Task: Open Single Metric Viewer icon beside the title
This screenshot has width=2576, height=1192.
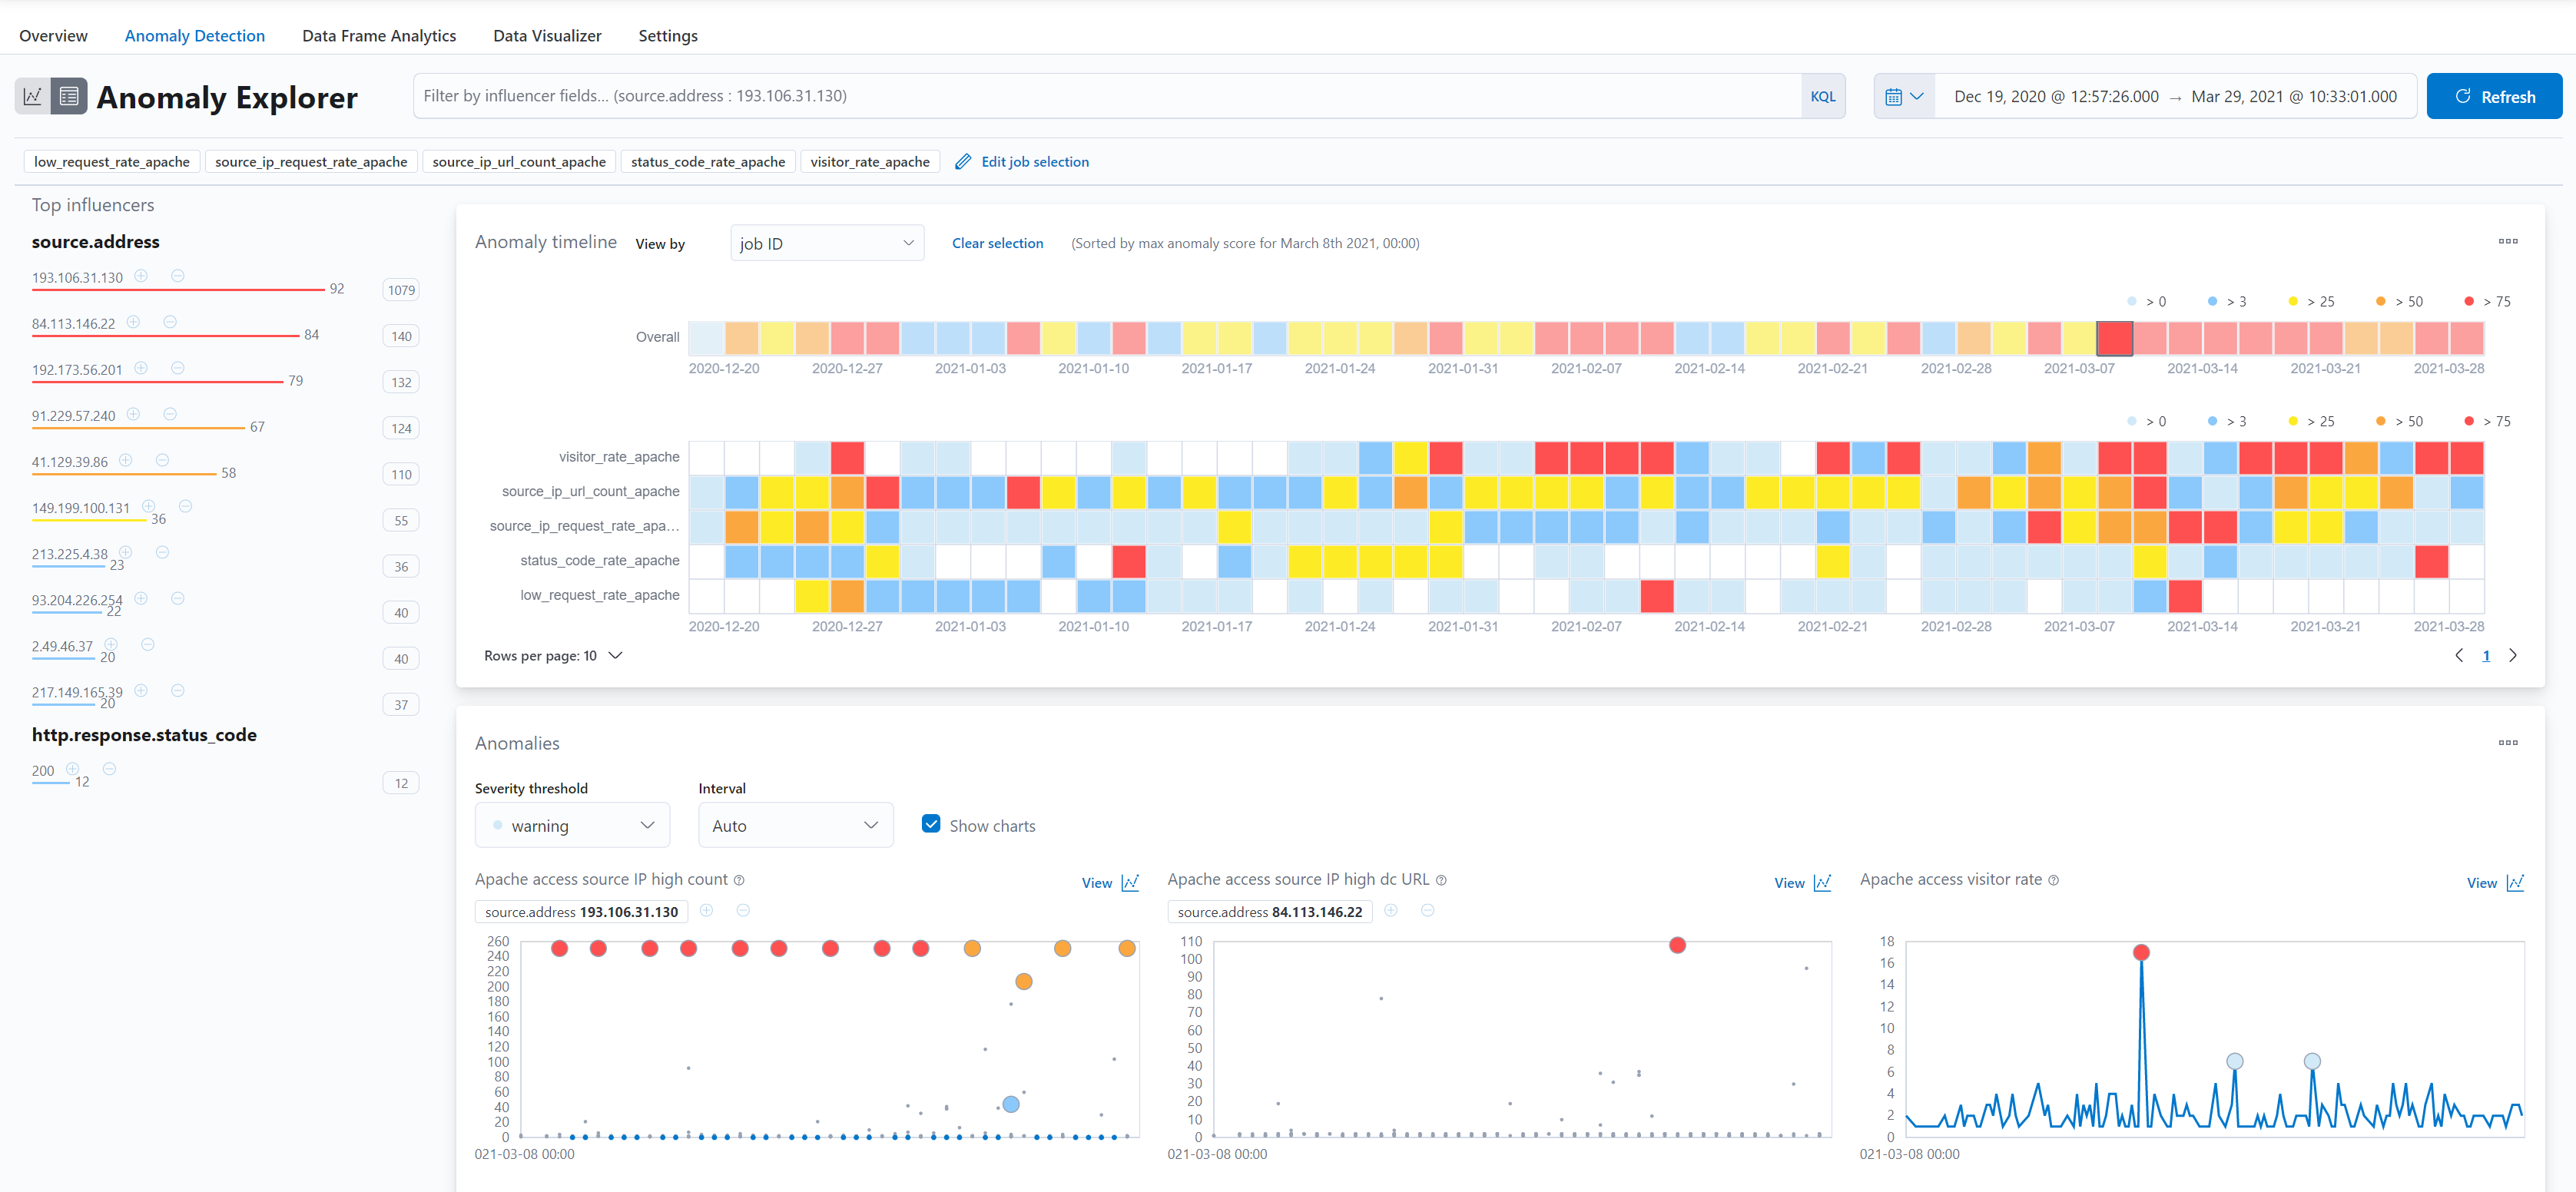Action: pyautogui.click(x=32, y=96)
